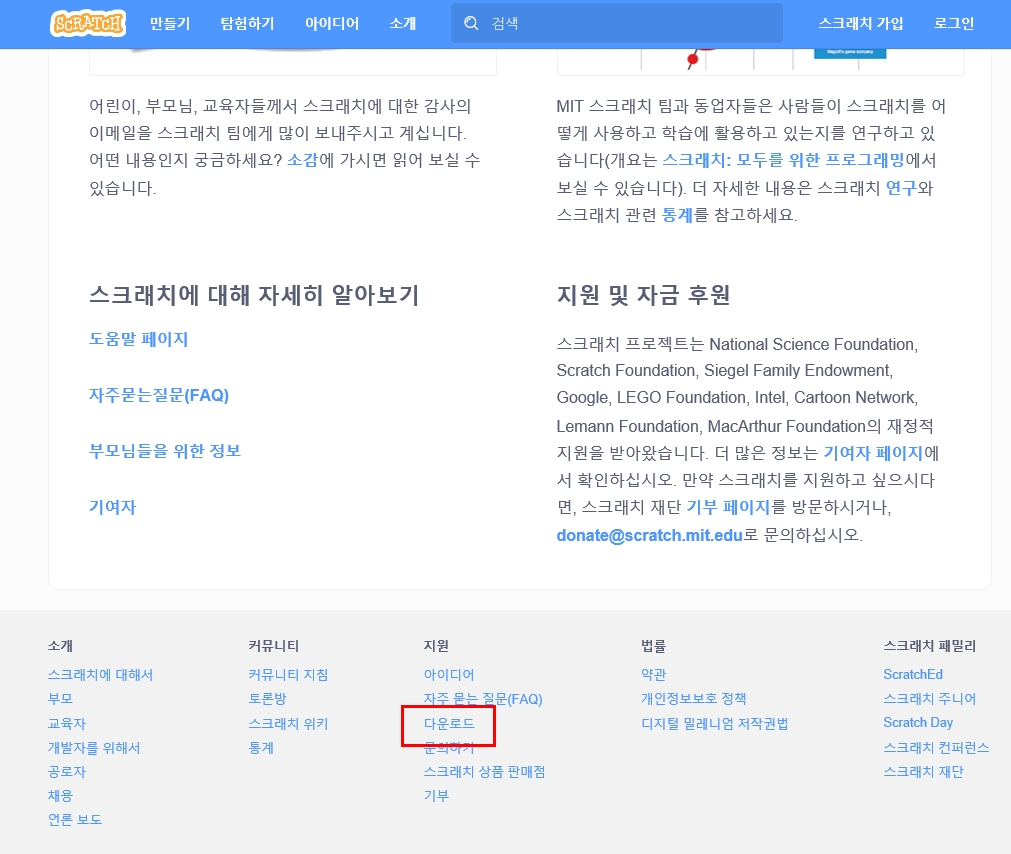Click the Scratch logo in the header
1011x854 pixels.
click(x=88, y=24)
